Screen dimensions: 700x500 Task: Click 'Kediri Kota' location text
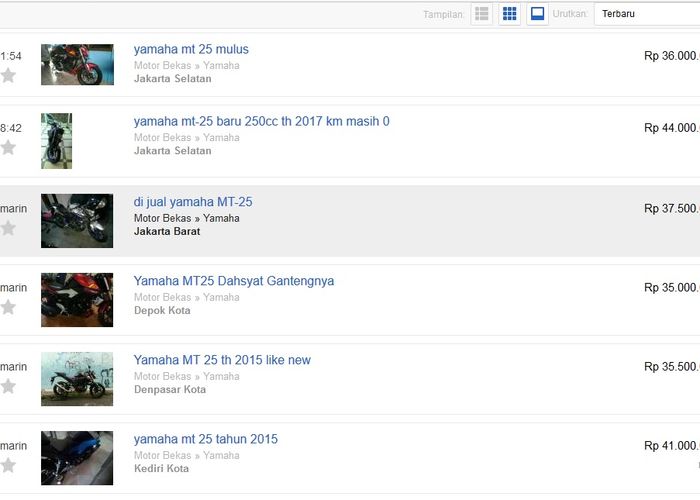161,468
